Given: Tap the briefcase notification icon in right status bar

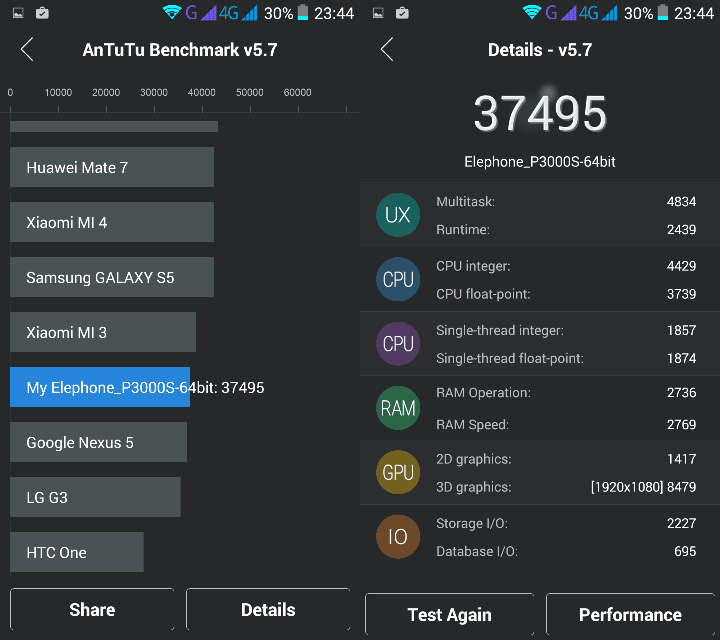Looking at the screenshot, I should coord(402,13).
